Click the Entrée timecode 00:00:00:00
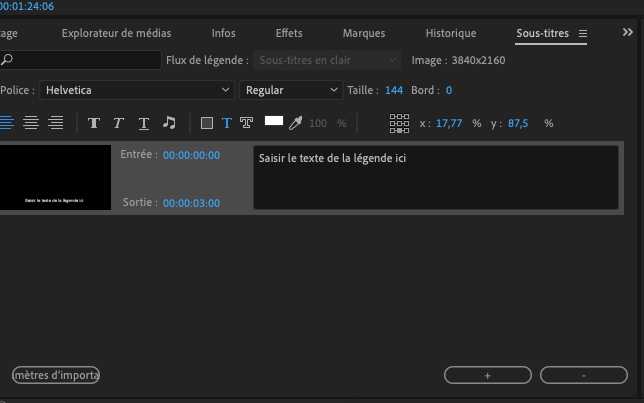644x403 pixels. [191, 155]
